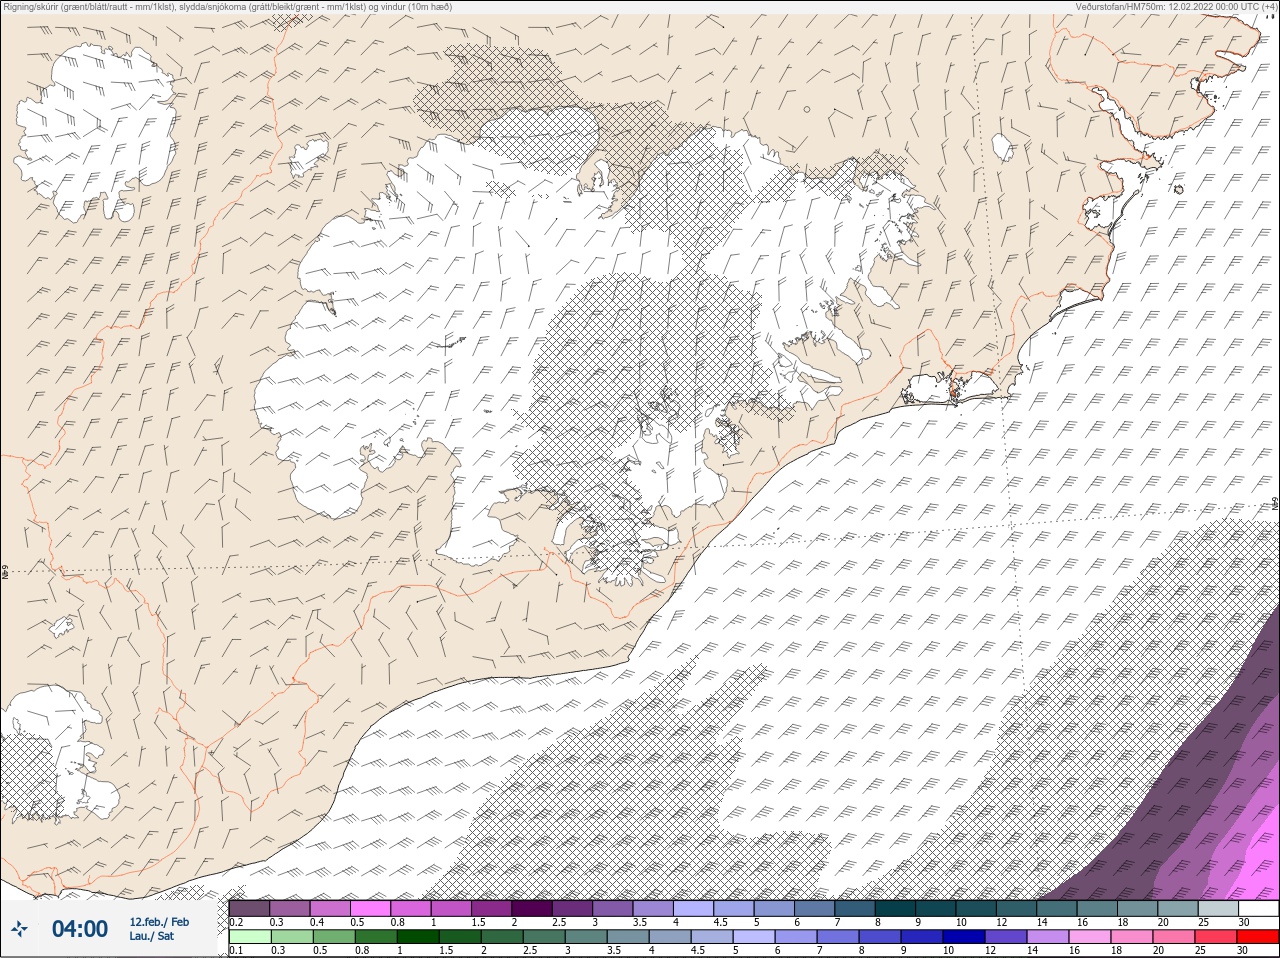Select the deep blue swatch labeled 10 in lower legend
The image size is (1280, 958).
tap(963, 937)
